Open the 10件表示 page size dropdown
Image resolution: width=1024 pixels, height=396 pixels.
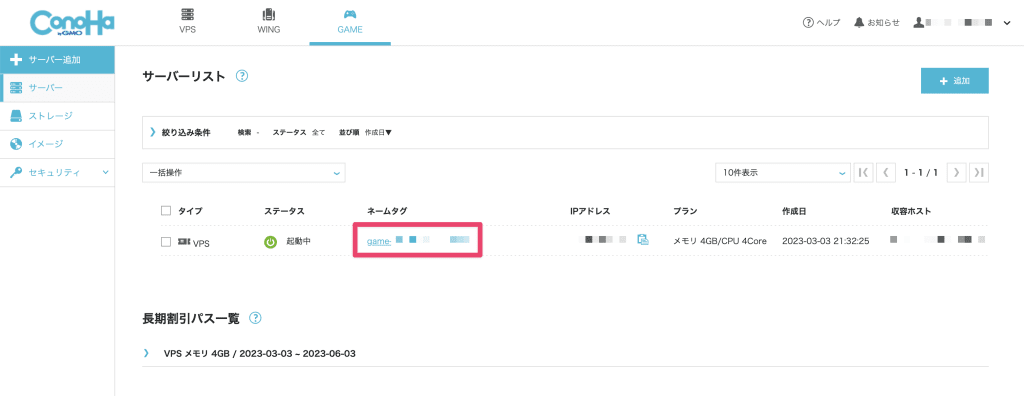pyautogui.click(x=783, y=173)
